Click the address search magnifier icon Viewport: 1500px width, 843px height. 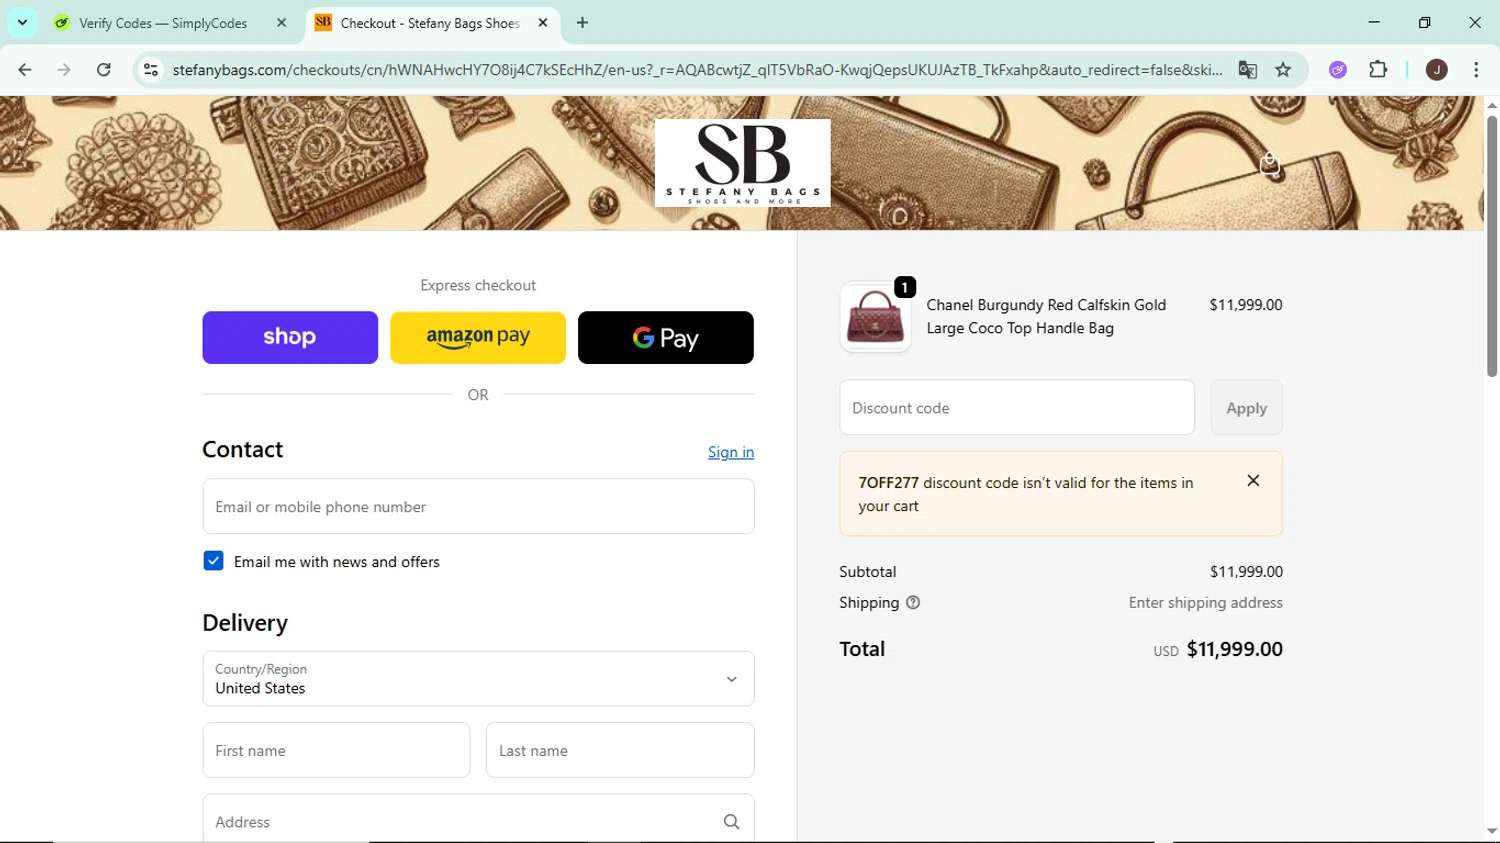pos(731,822)
